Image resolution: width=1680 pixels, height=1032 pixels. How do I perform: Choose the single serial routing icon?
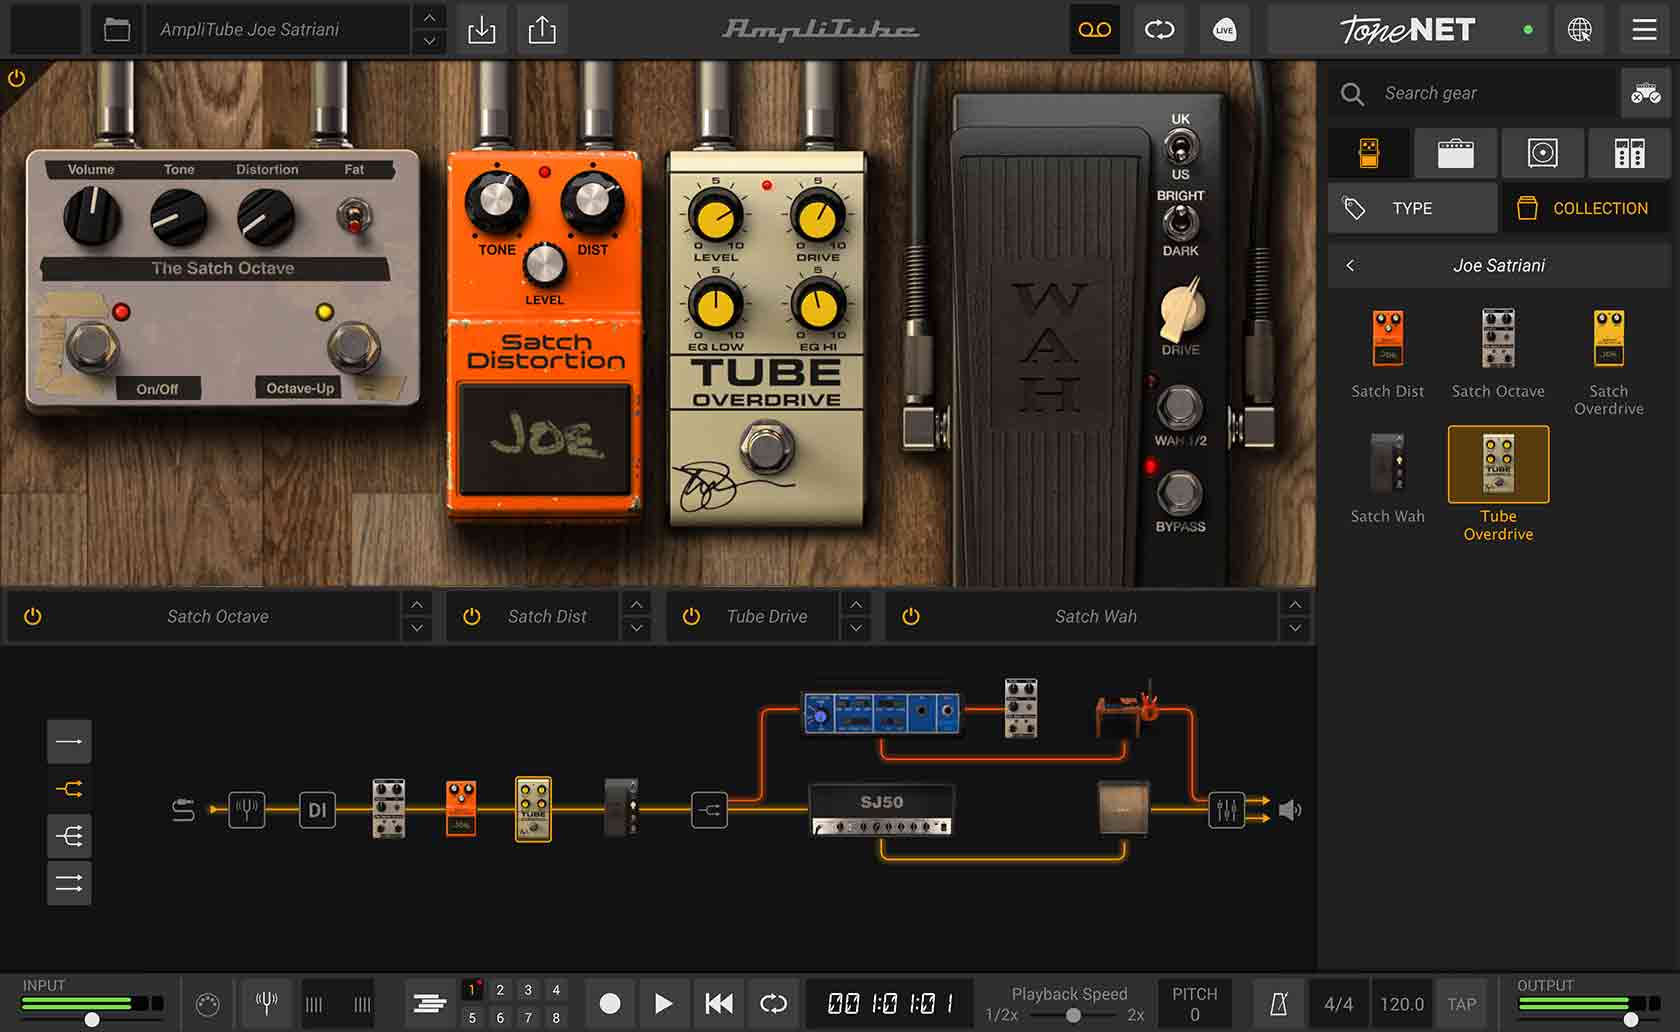pos(69,741)
